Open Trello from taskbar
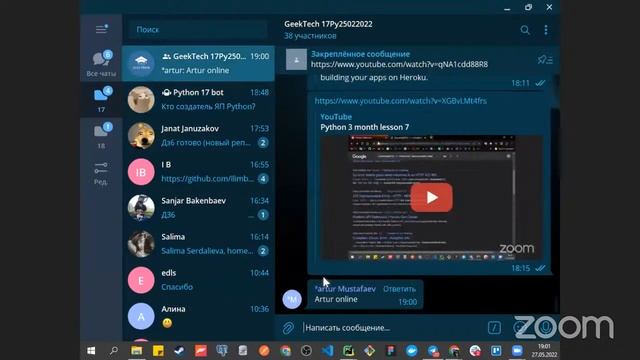 click(x=496, y=351)
